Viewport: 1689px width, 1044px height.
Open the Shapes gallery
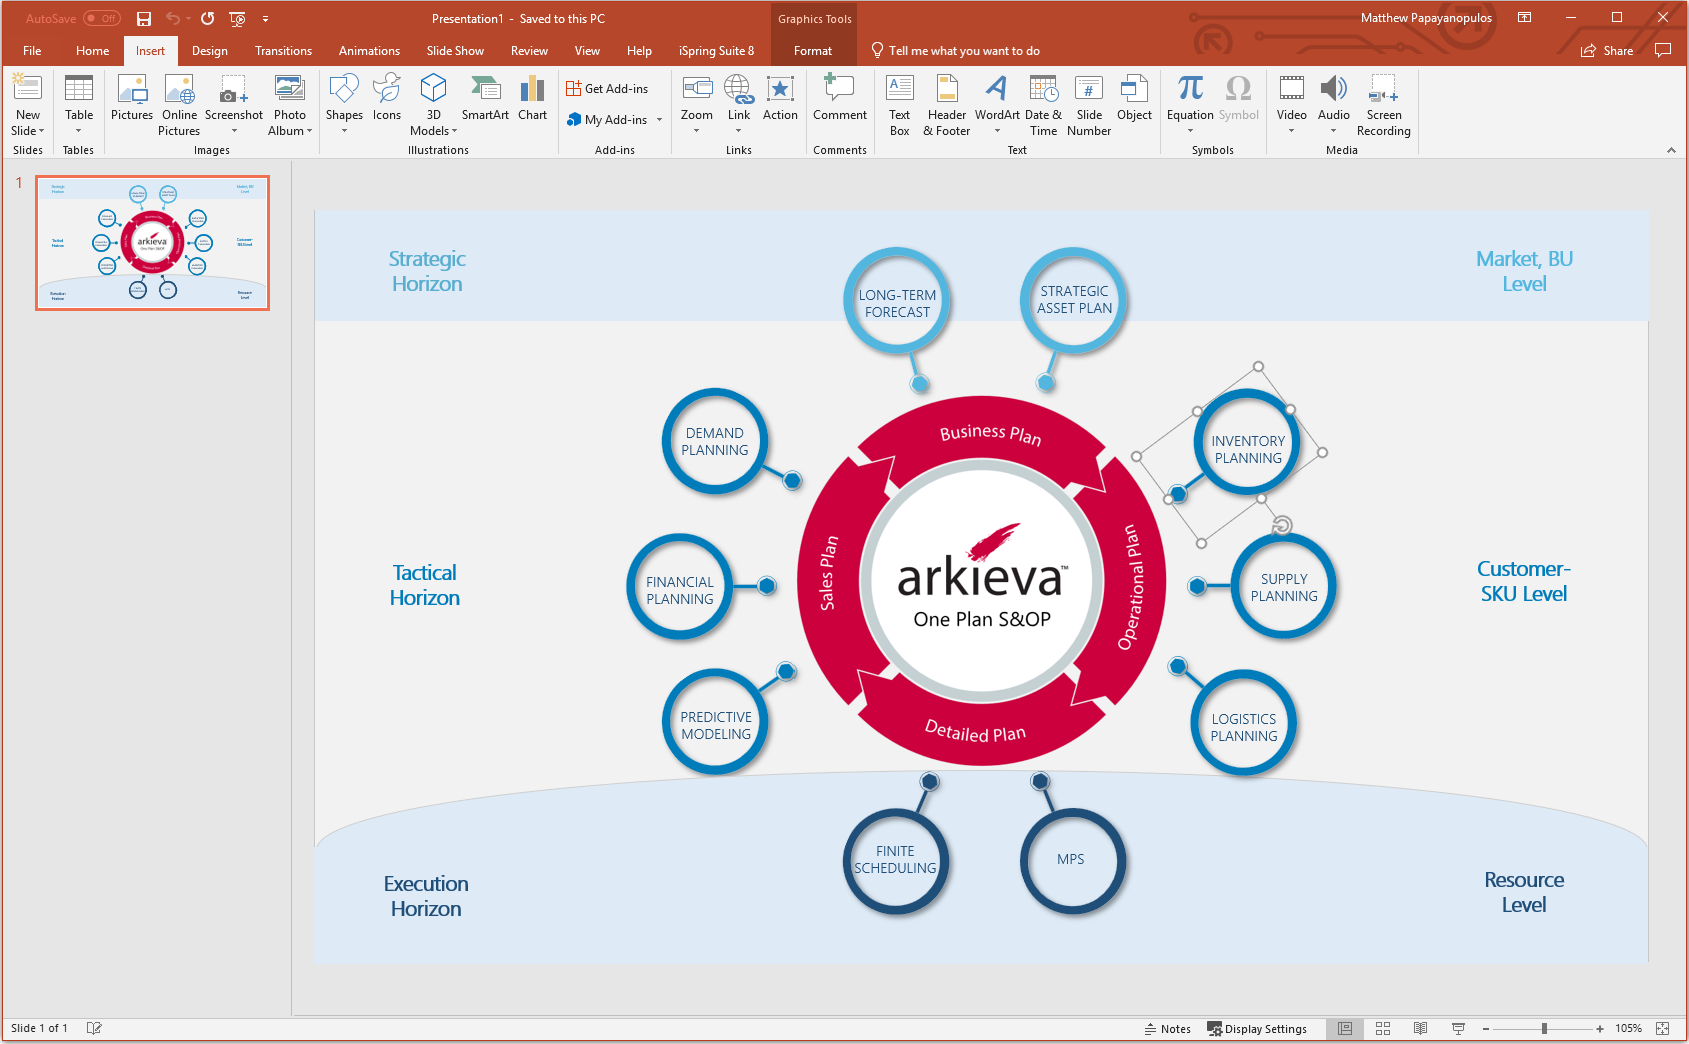[344, 105]
